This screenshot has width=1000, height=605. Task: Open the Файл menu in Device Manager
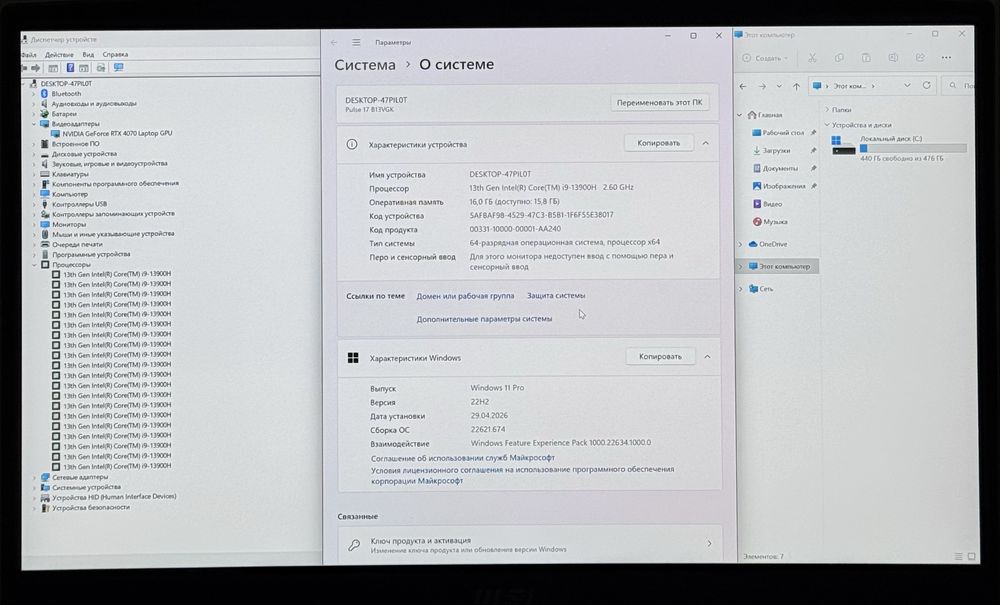(29, 55)
